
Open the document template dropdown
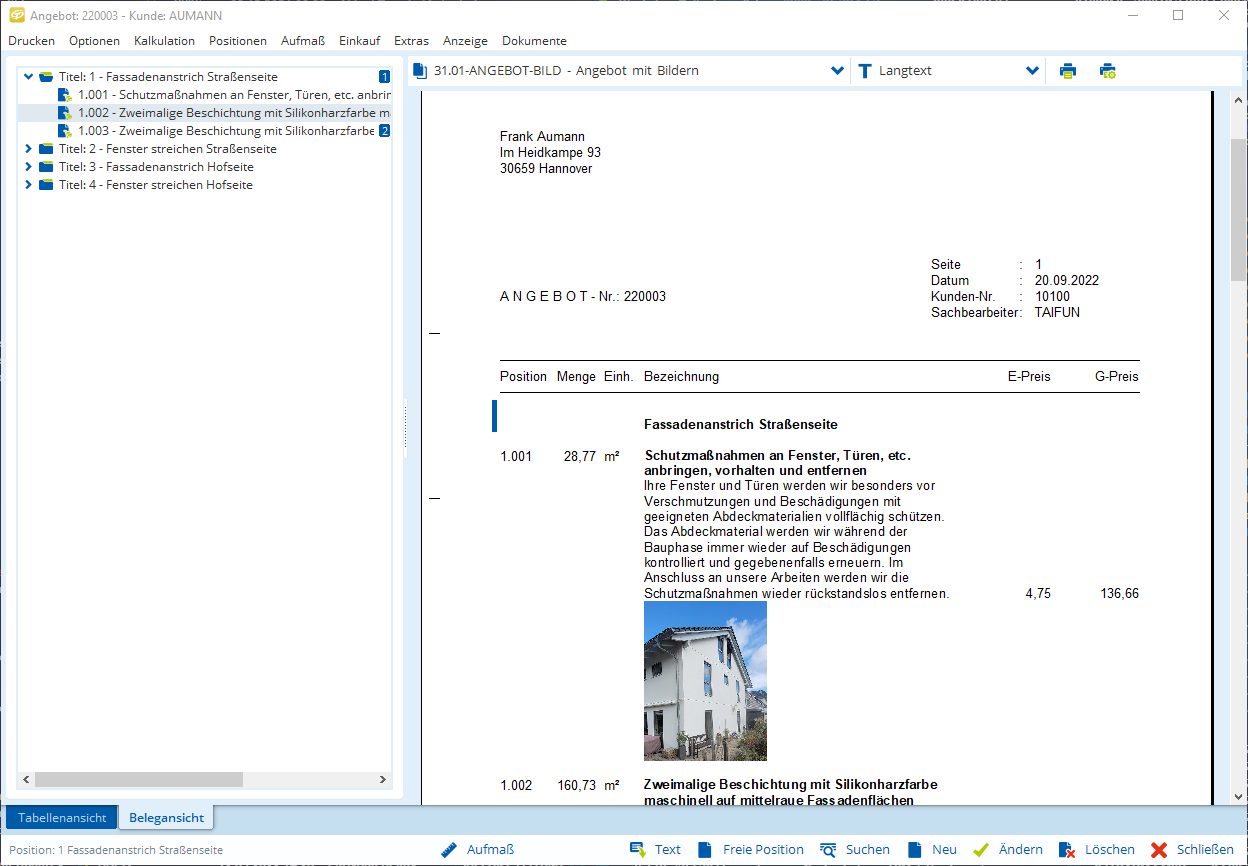tap(837, 71)
